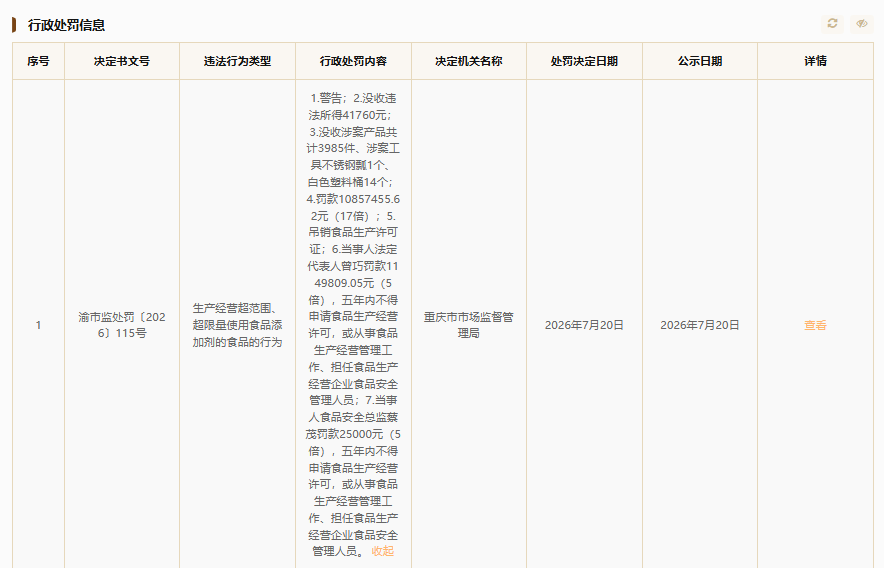Click the penalty content text starting 1.警告

[353, 324]
